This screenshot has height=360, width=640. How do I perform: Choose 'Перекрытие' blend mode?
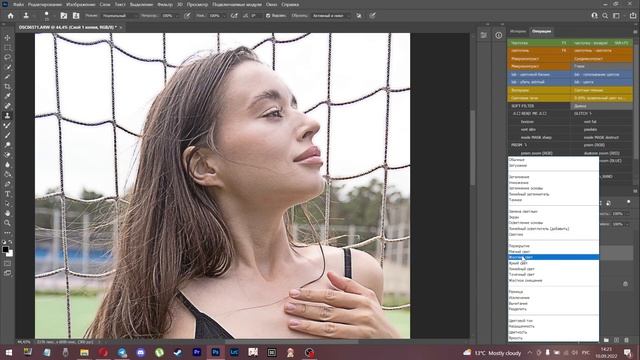pyautogui.click(x=553, y=246)
